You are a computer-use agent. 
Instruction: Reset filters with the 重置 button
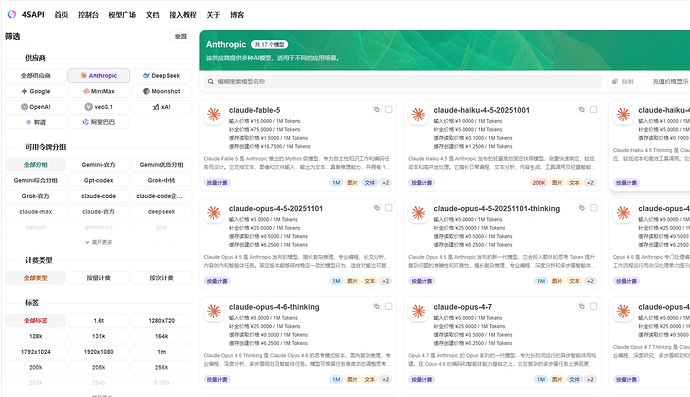tap(181, 37)
